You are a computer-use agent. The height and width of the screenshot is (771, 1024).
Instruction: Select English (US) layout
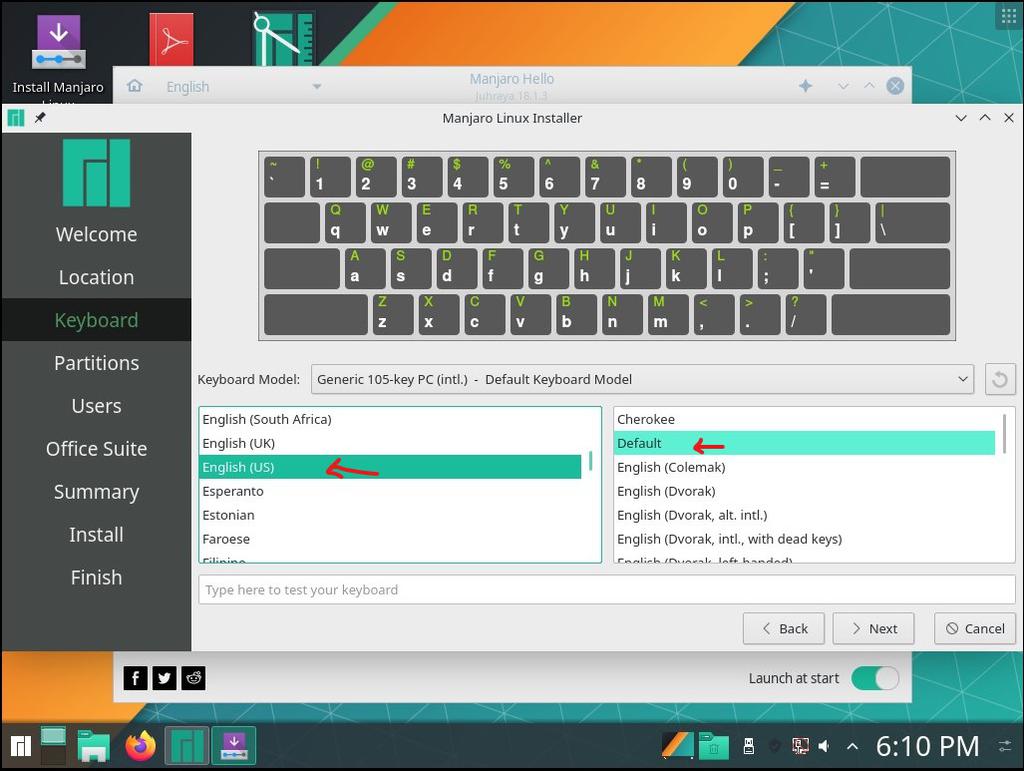[x=390, y=467]
